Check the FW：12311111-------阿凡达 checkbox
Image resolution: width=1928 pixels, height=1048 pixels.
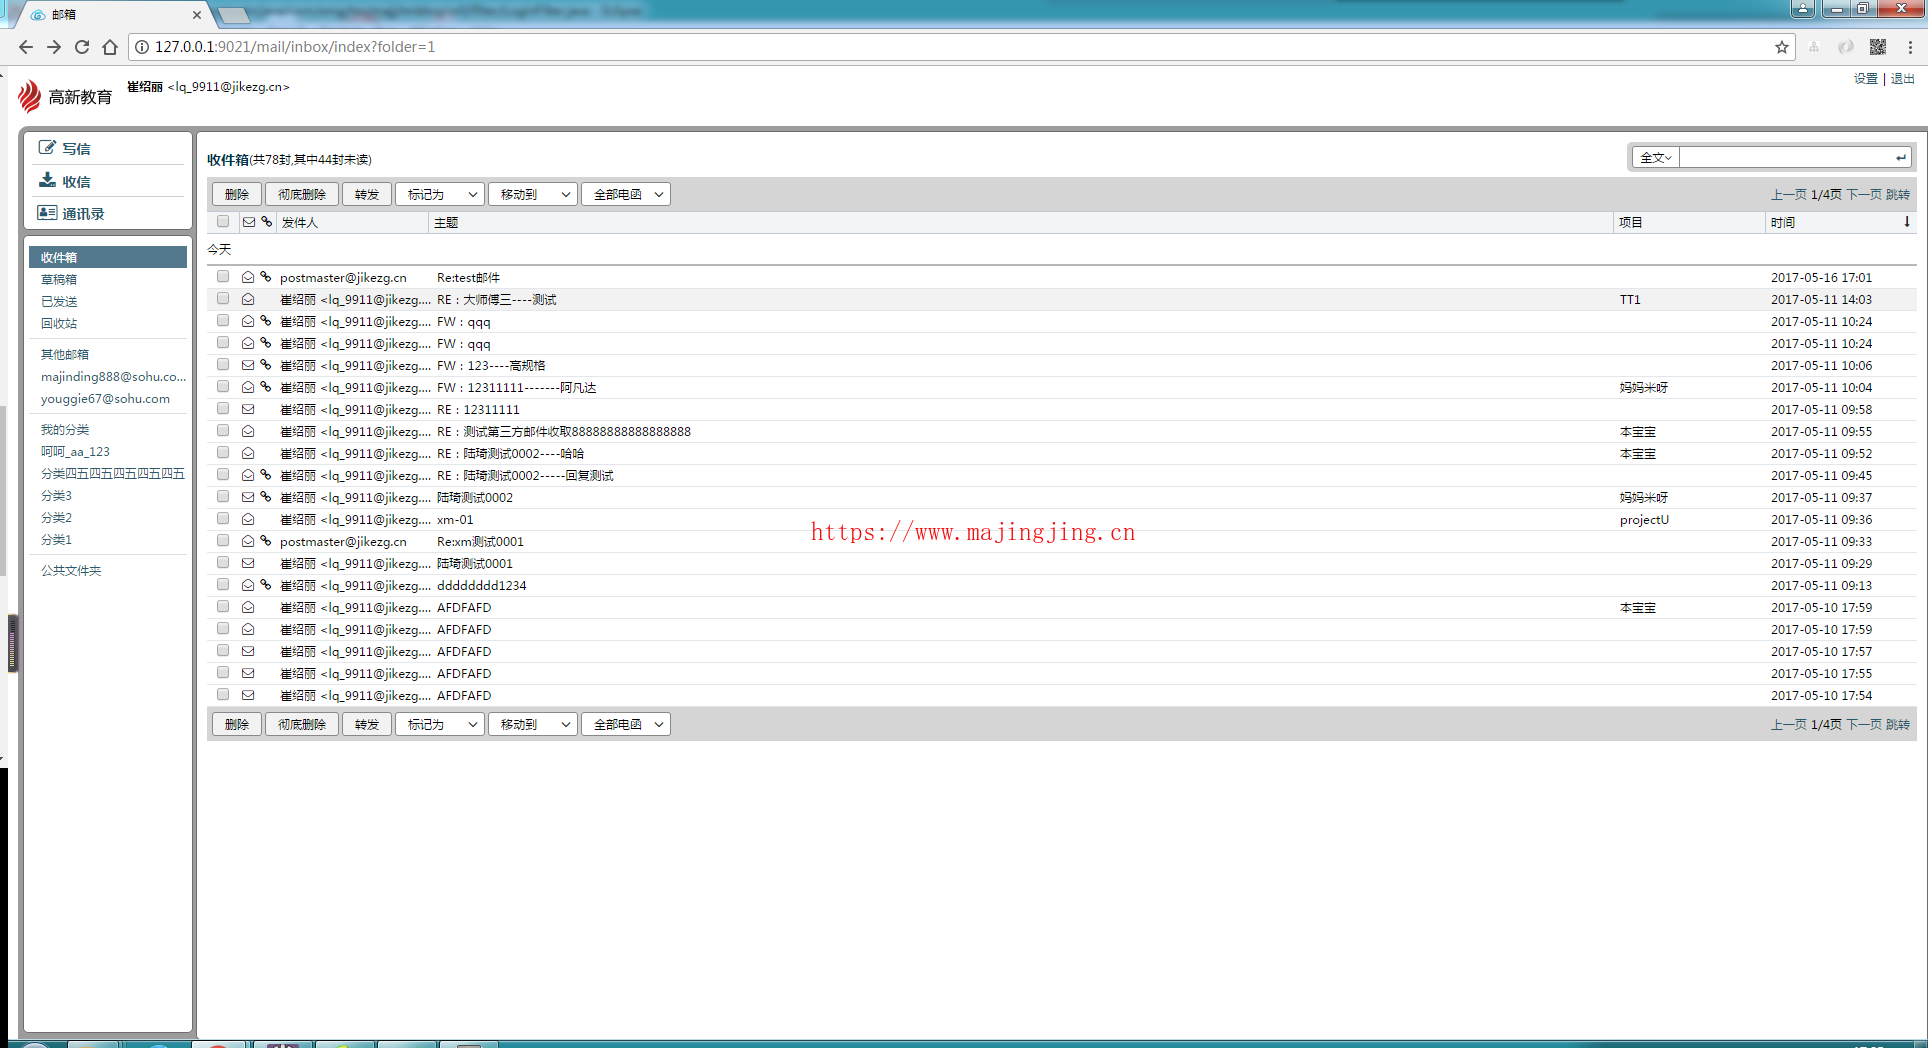[223, 387]
